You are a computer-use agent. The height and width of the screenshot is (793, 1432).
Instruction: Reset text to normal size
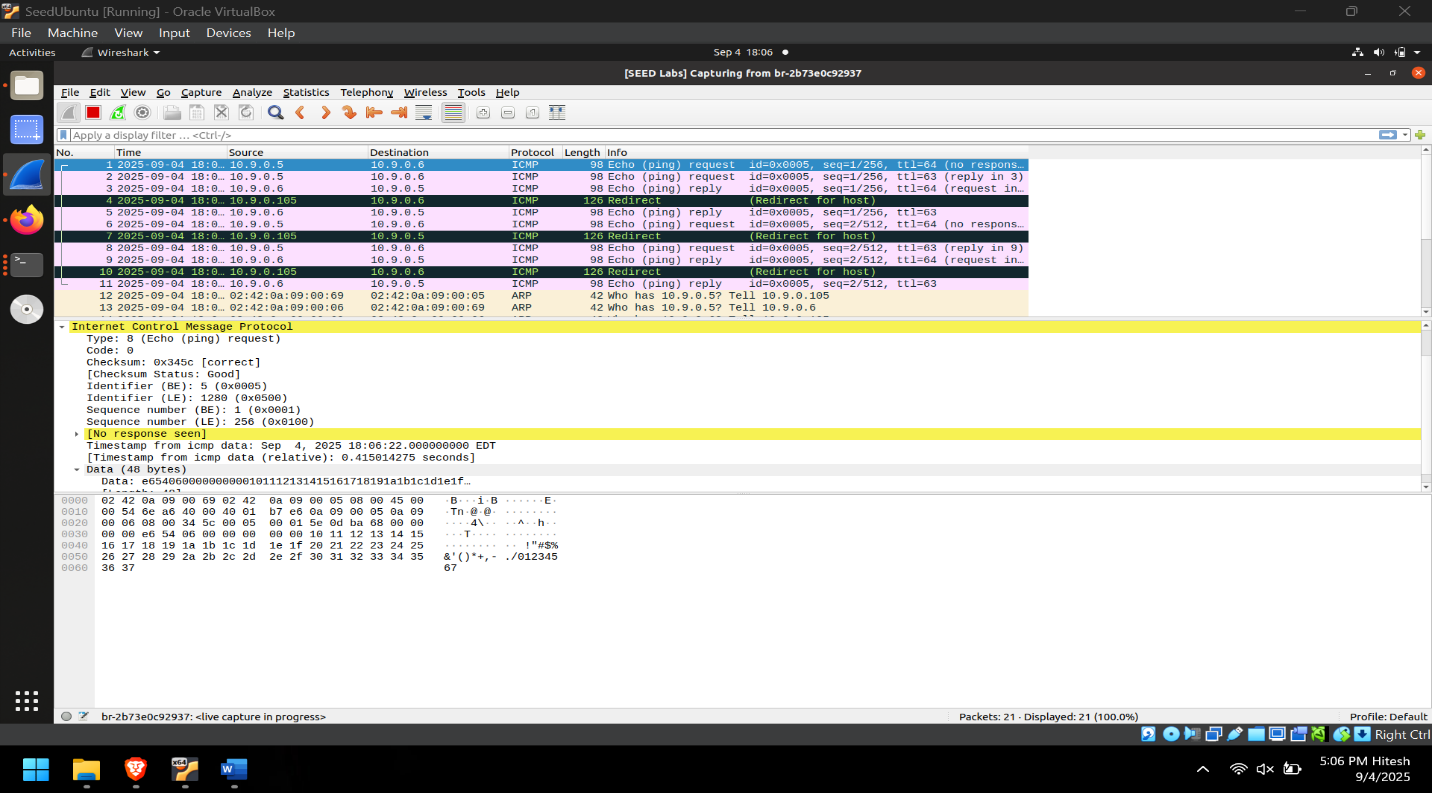coord(532,113)
